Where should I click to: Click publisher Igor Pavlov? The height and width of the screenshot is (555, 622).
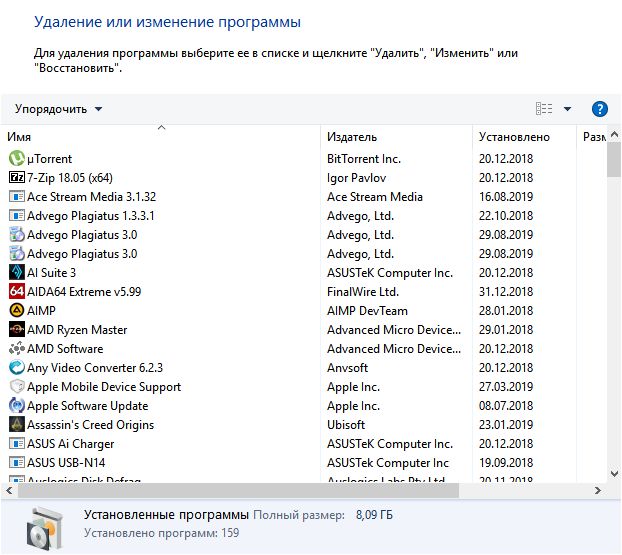(356, 178)
